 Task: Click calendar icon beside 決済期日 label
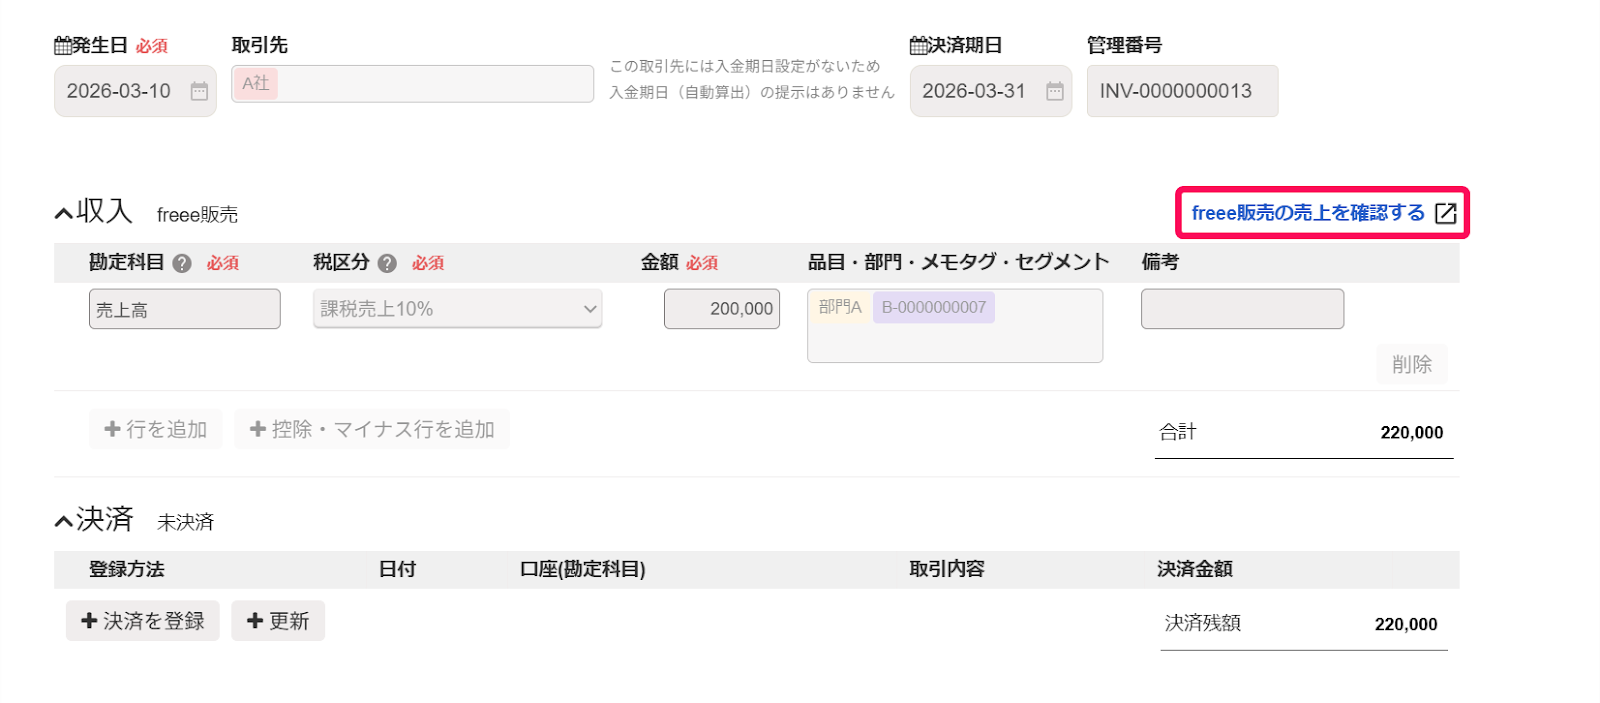tap(919, 45)
